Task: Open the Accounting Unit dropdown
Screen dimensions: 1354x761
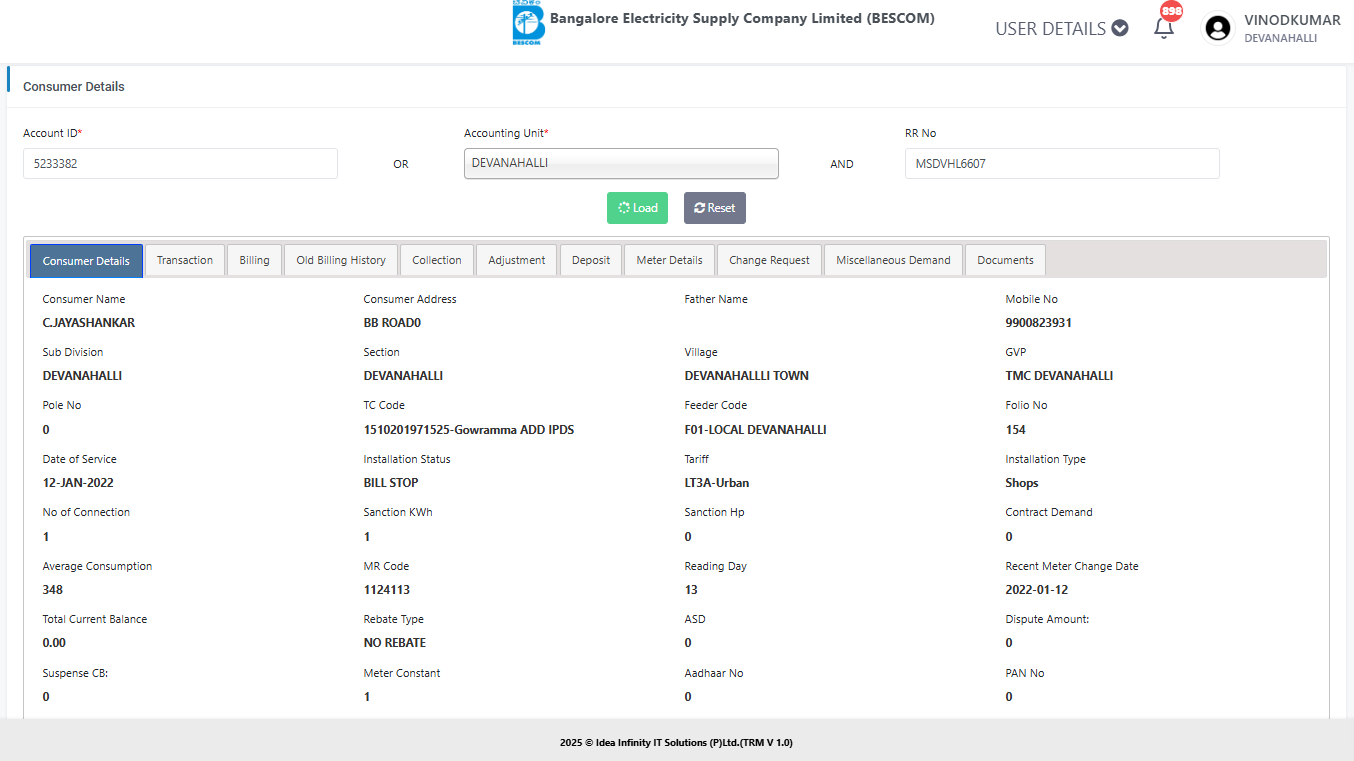Action: [x=621, y=163]
